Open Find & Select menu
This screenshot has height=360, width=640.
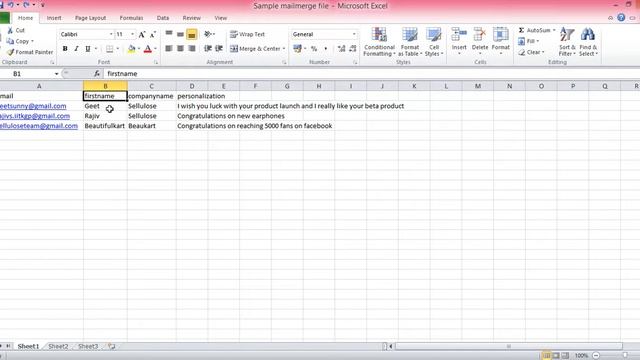coord(588,42)
